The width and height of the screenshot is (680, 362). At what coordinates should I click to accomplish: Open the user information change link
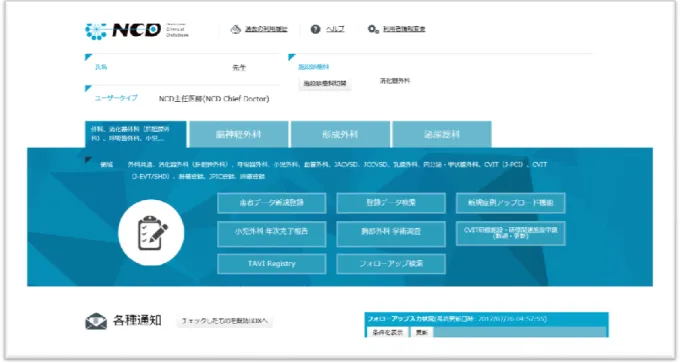[x=404, y=29]
